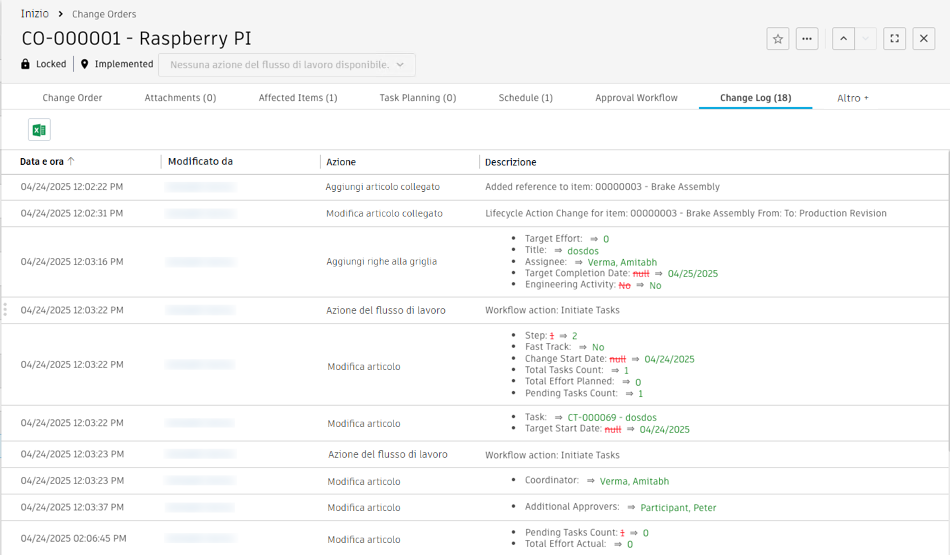Click the 'Participant, Peter' approver value
The width and height of the screenshot is (950, 555).
coord(678,508)
